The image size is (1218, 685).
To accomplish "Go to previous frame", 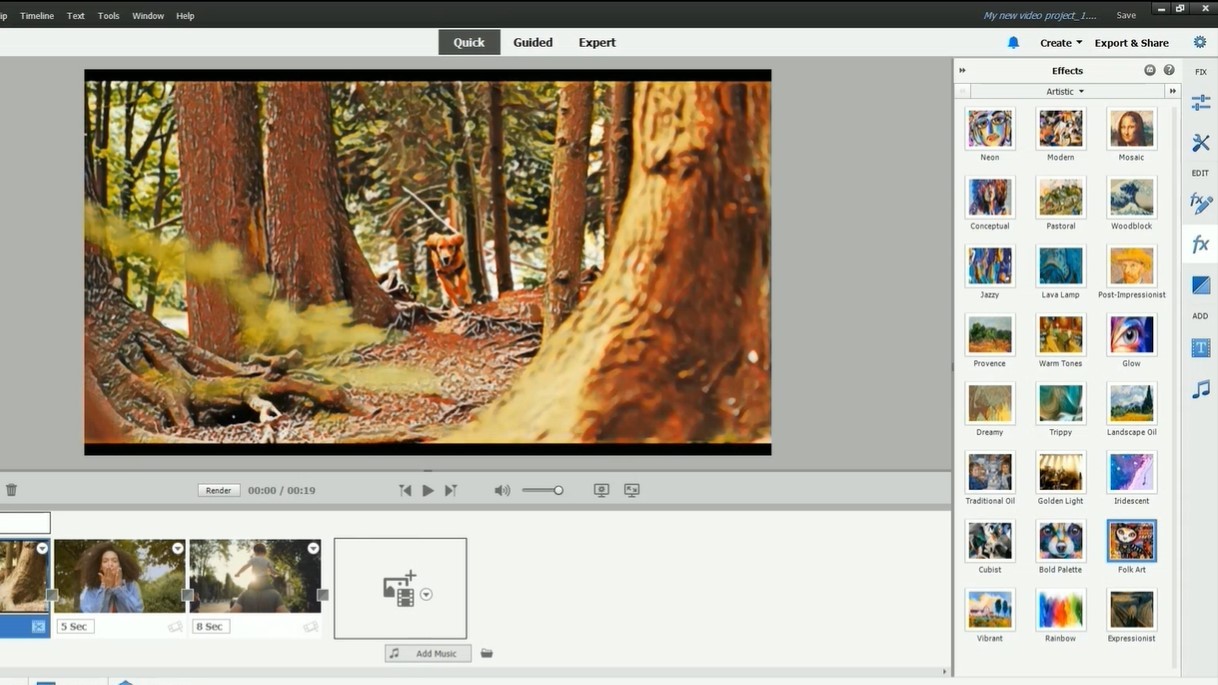I will coord(405,490).
